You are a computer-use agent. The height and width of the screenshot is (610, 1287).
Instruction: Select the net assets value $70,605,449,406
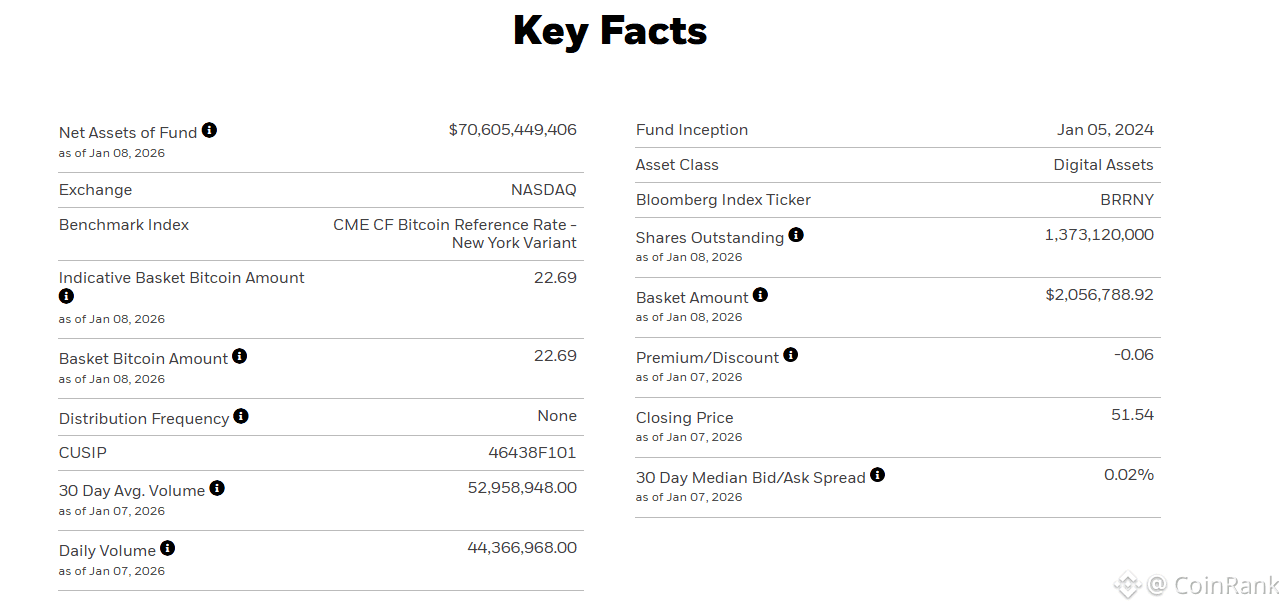(x=512, y=130)
